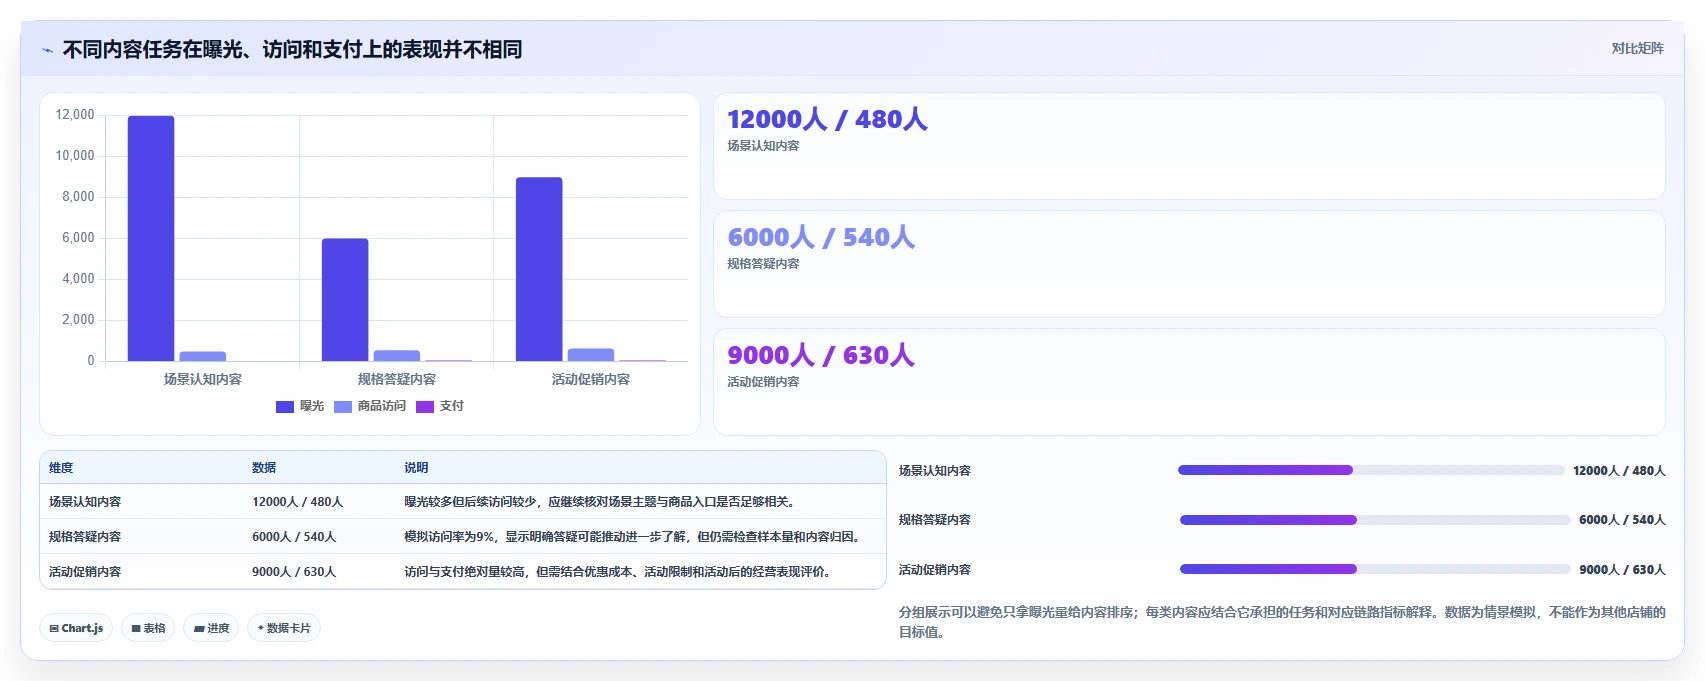Click the 场景认知内容 progress bar

(1371, 470)
